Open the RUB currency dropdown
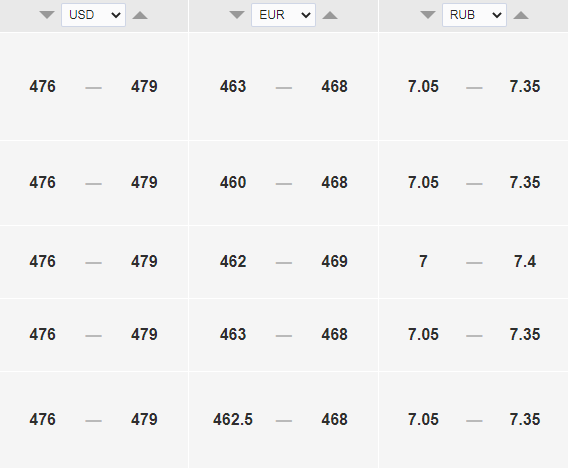The width and height of the screenshot is (568, 468). pyautogui.click(x=474, y=15)
